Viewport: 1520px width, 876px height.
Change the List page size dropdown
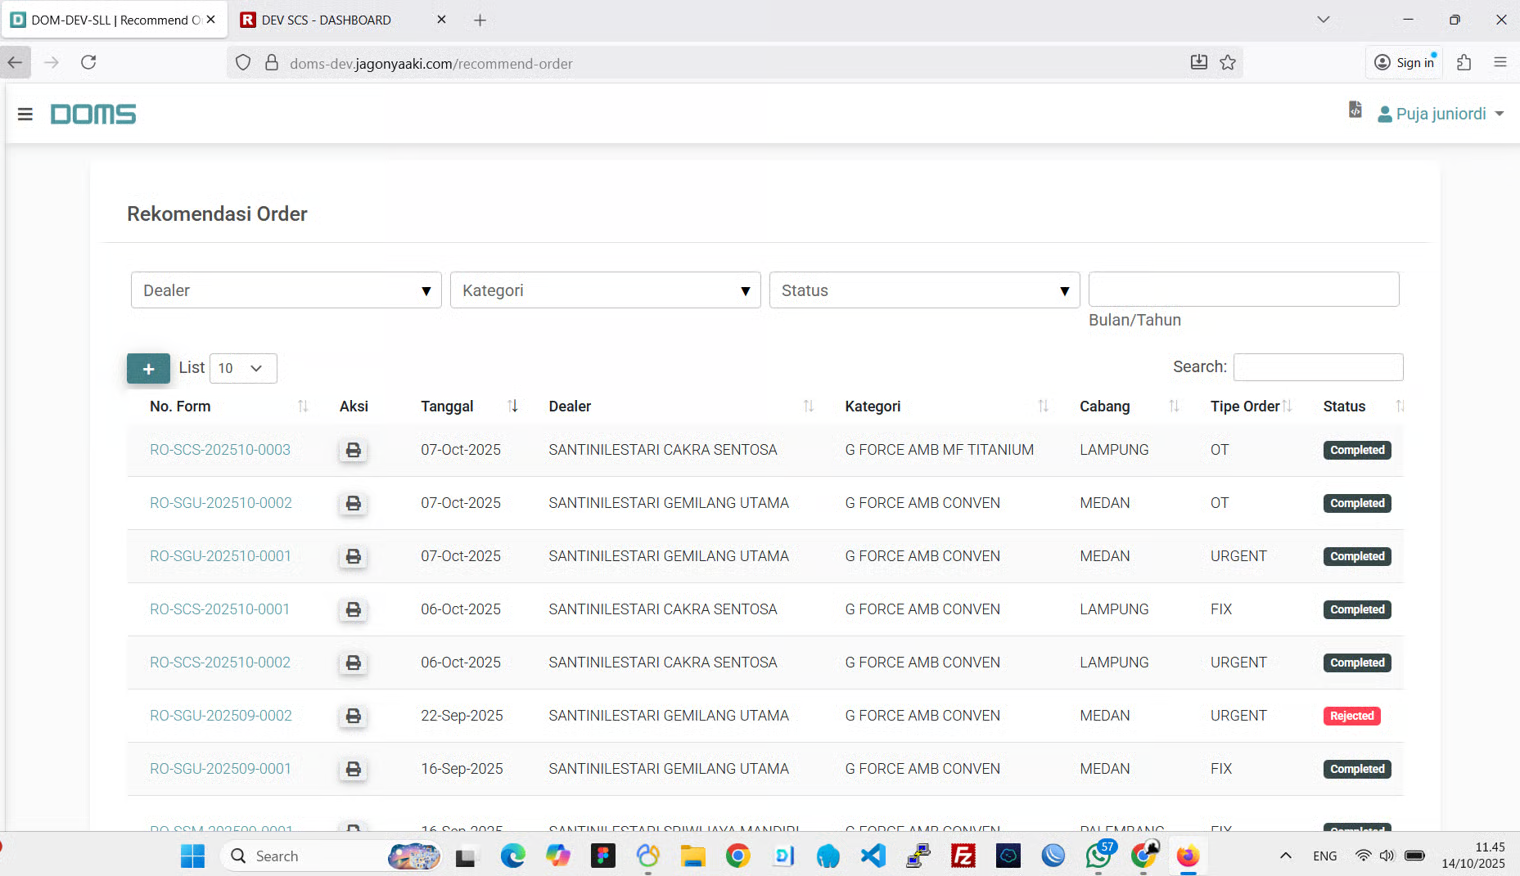coord(243,368)
